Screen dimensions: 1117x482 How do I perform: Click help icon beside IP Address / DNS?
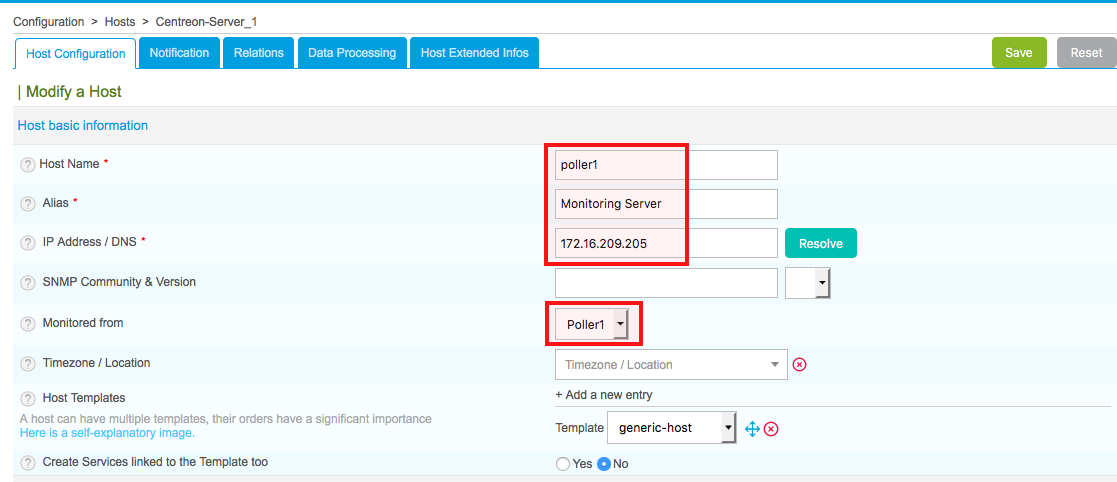click(x=28, y=243)
